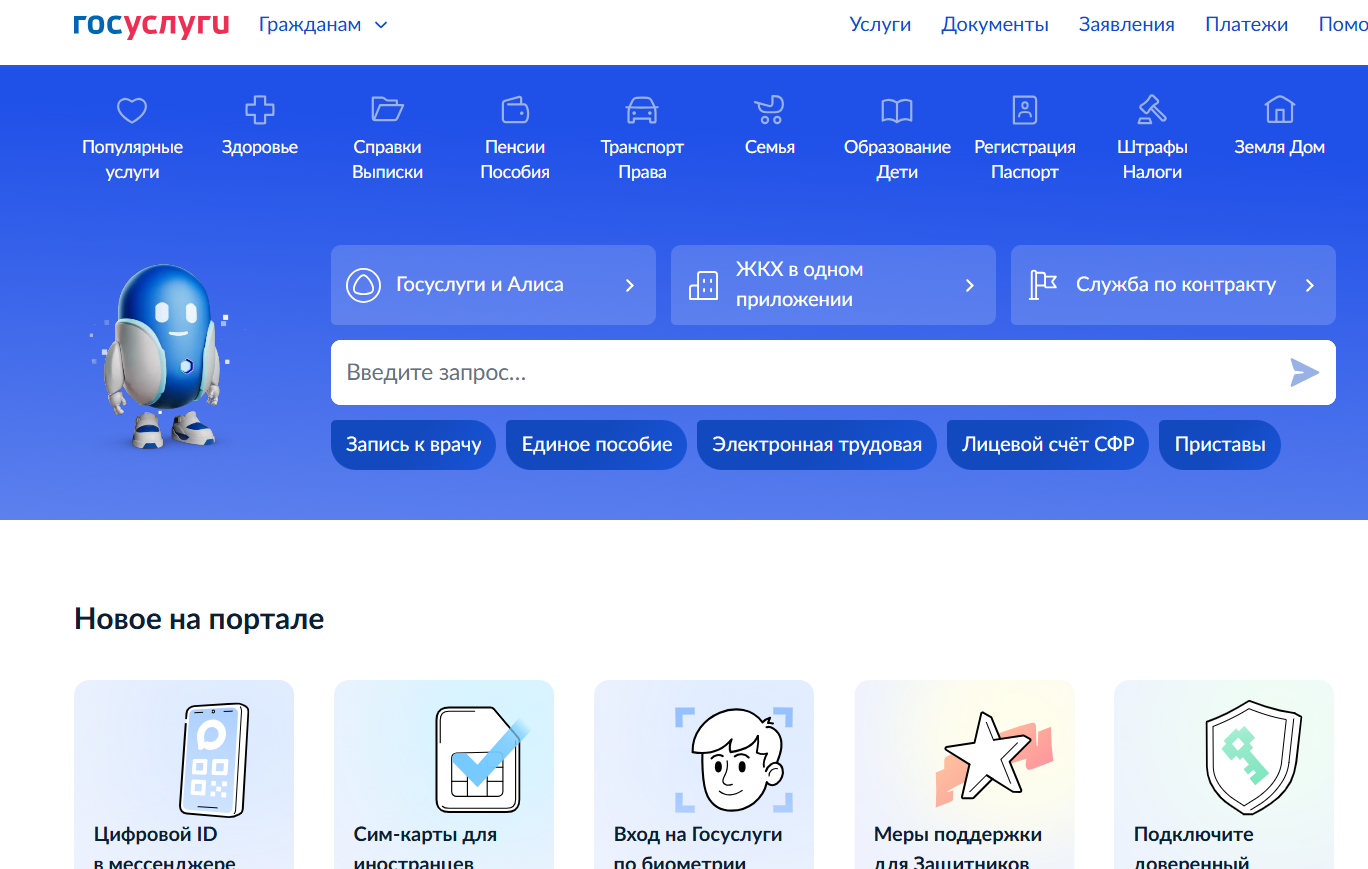Image resolution: width=1368 pixels, height=869 pixels.
Task: Click the Популярные услуги heart icon
Action: coord(132,110)
